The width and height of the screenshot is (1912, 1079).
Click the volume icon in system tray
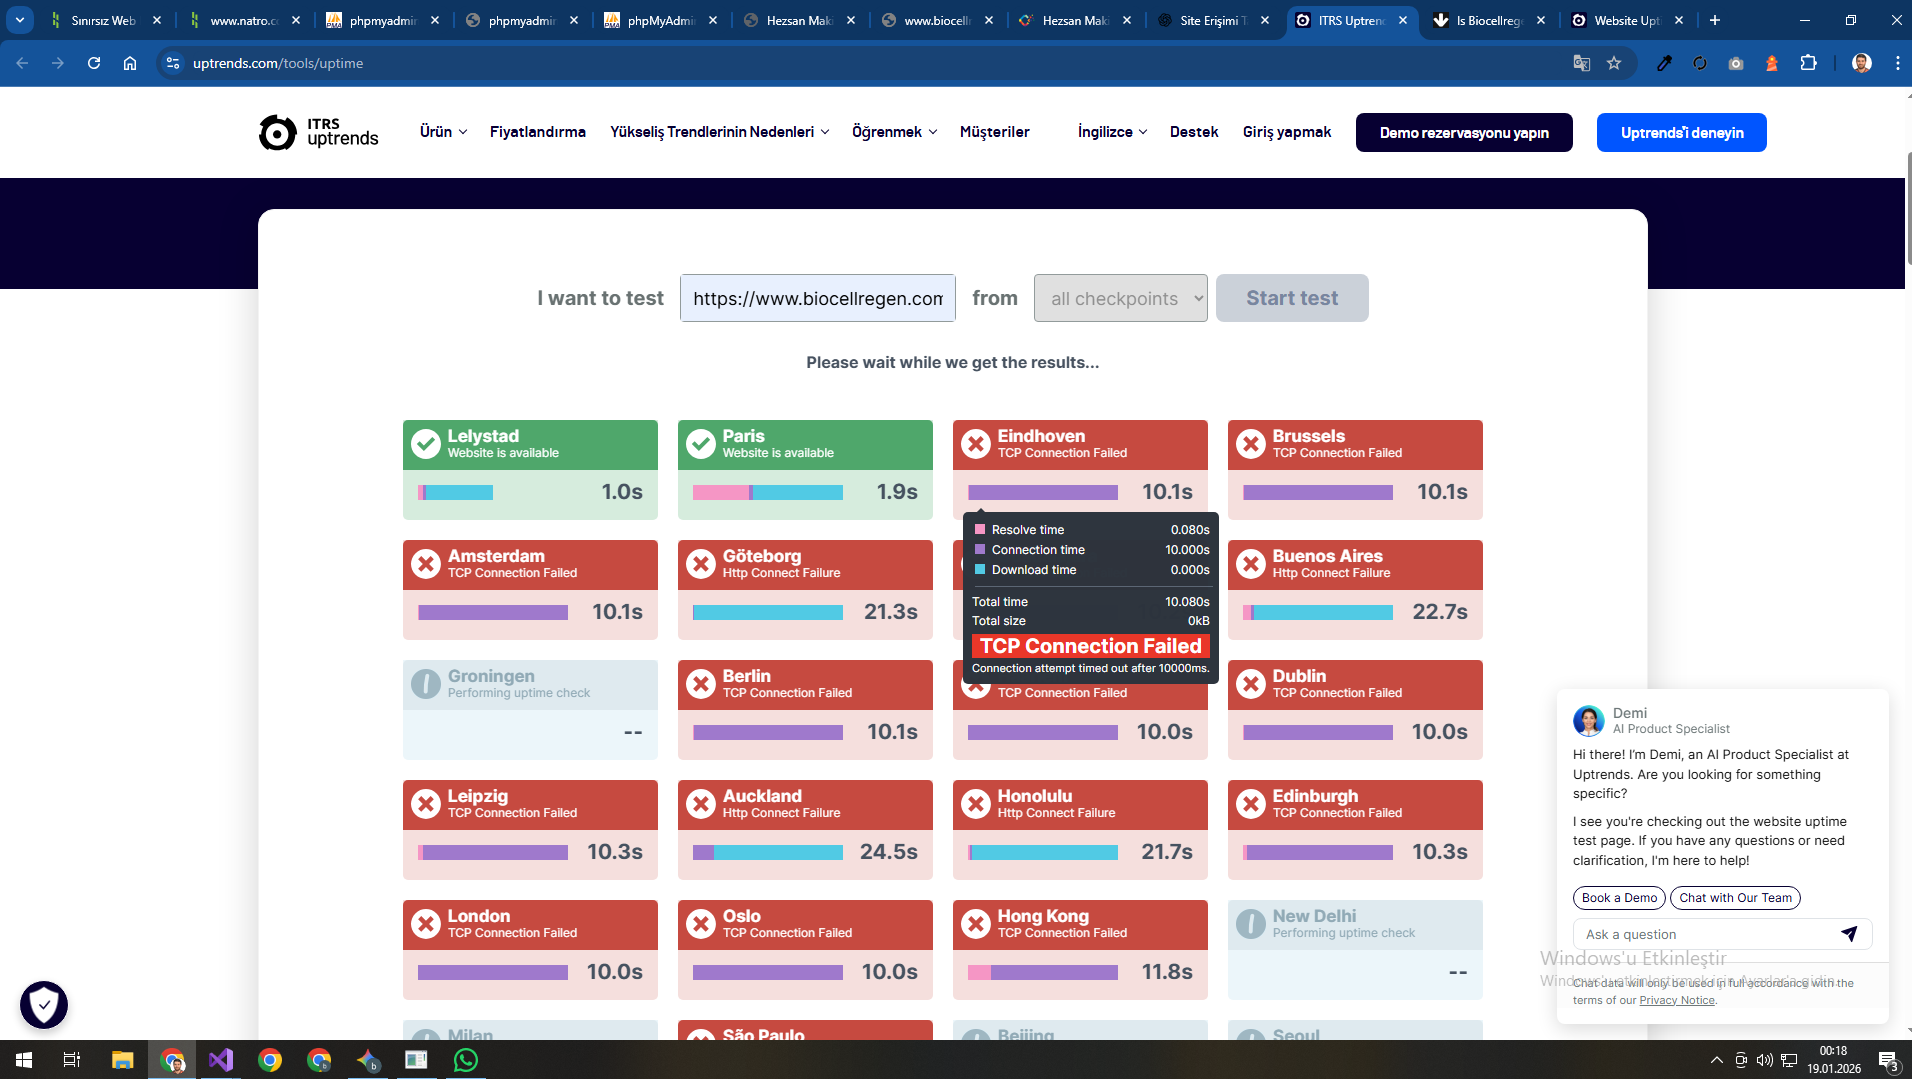tap(1765, 1060)
